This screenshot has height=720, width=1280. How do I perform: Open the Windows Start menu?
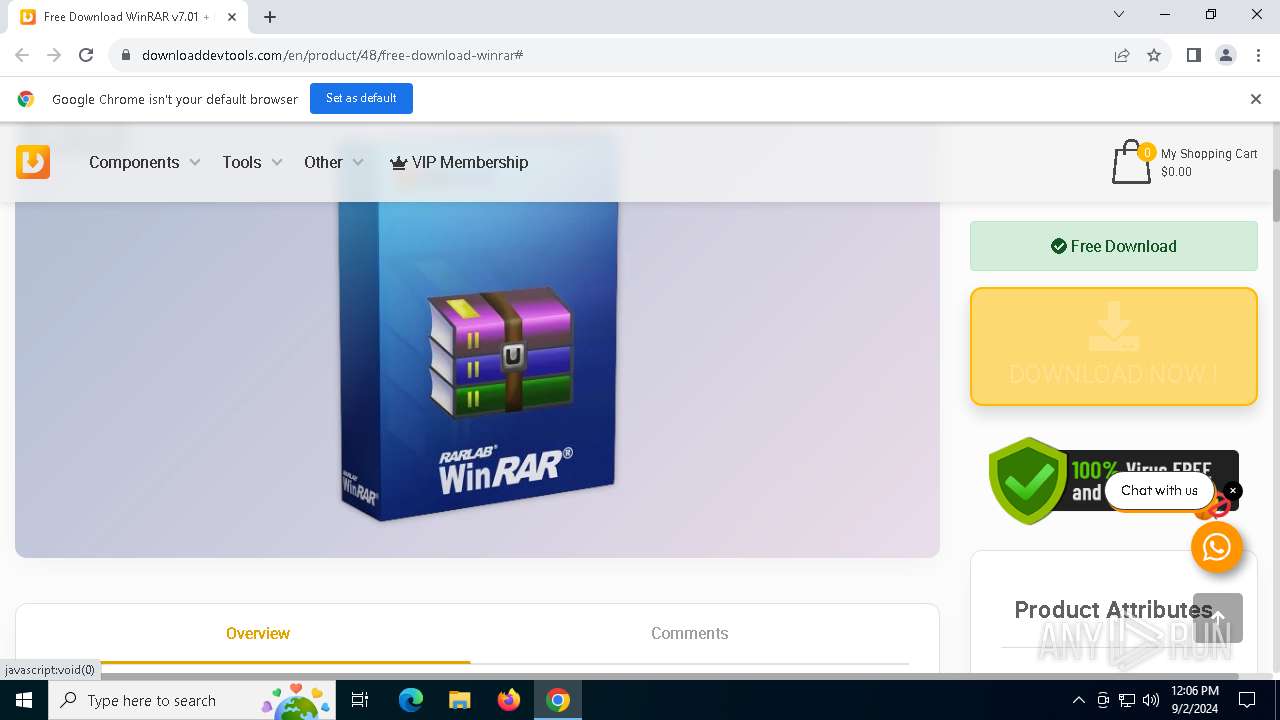click(x=24, y=700)
